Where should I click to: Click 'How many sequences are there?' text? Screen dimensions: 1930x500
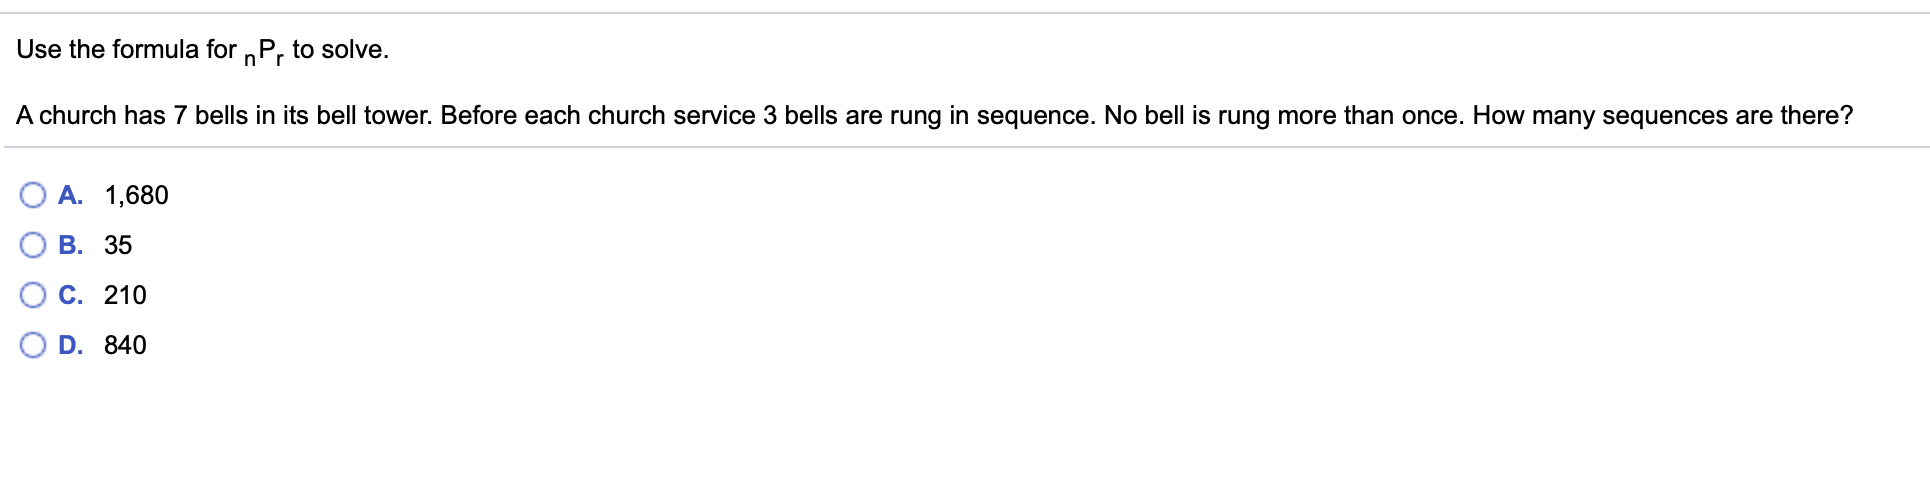pyautogui.click(x=1662, y=115)
